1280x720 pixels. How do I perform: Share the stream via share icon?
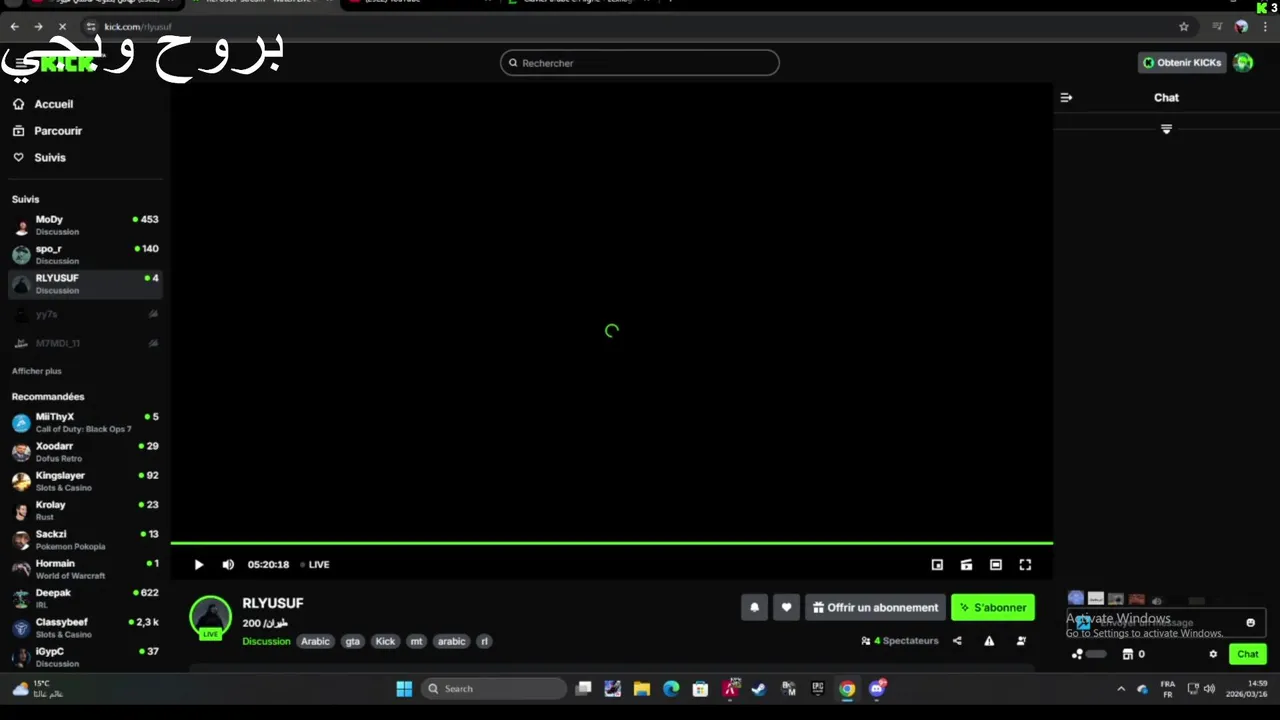click(x=957, y=641)
